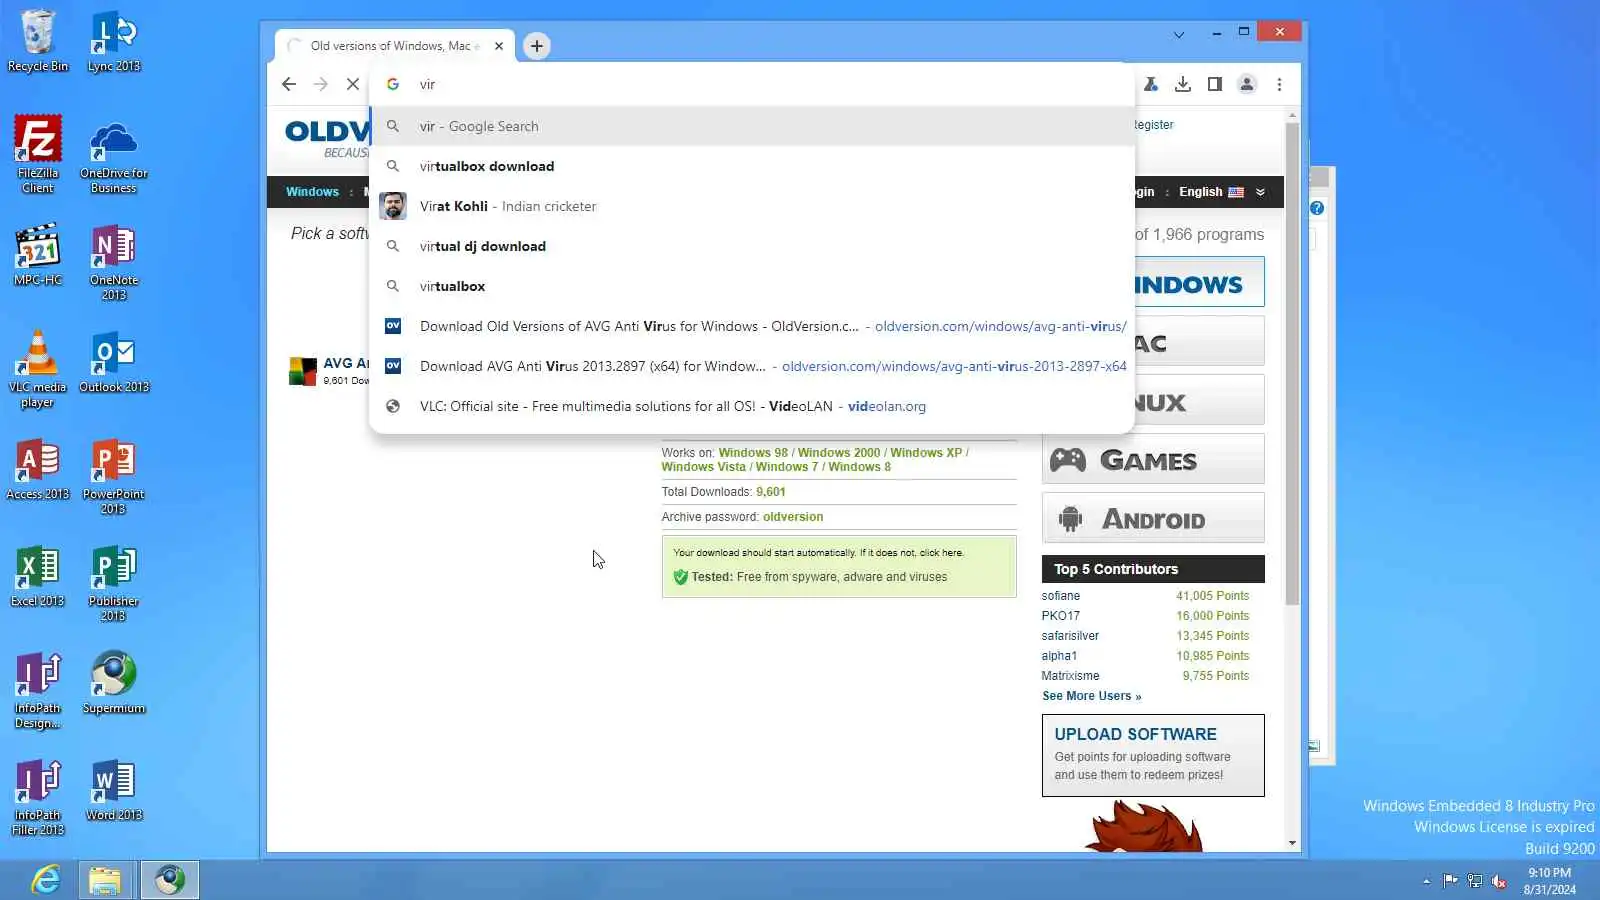The image size is (1600, 900).
Task: Select the Supermium desktop icon
Action: [114, 683]
